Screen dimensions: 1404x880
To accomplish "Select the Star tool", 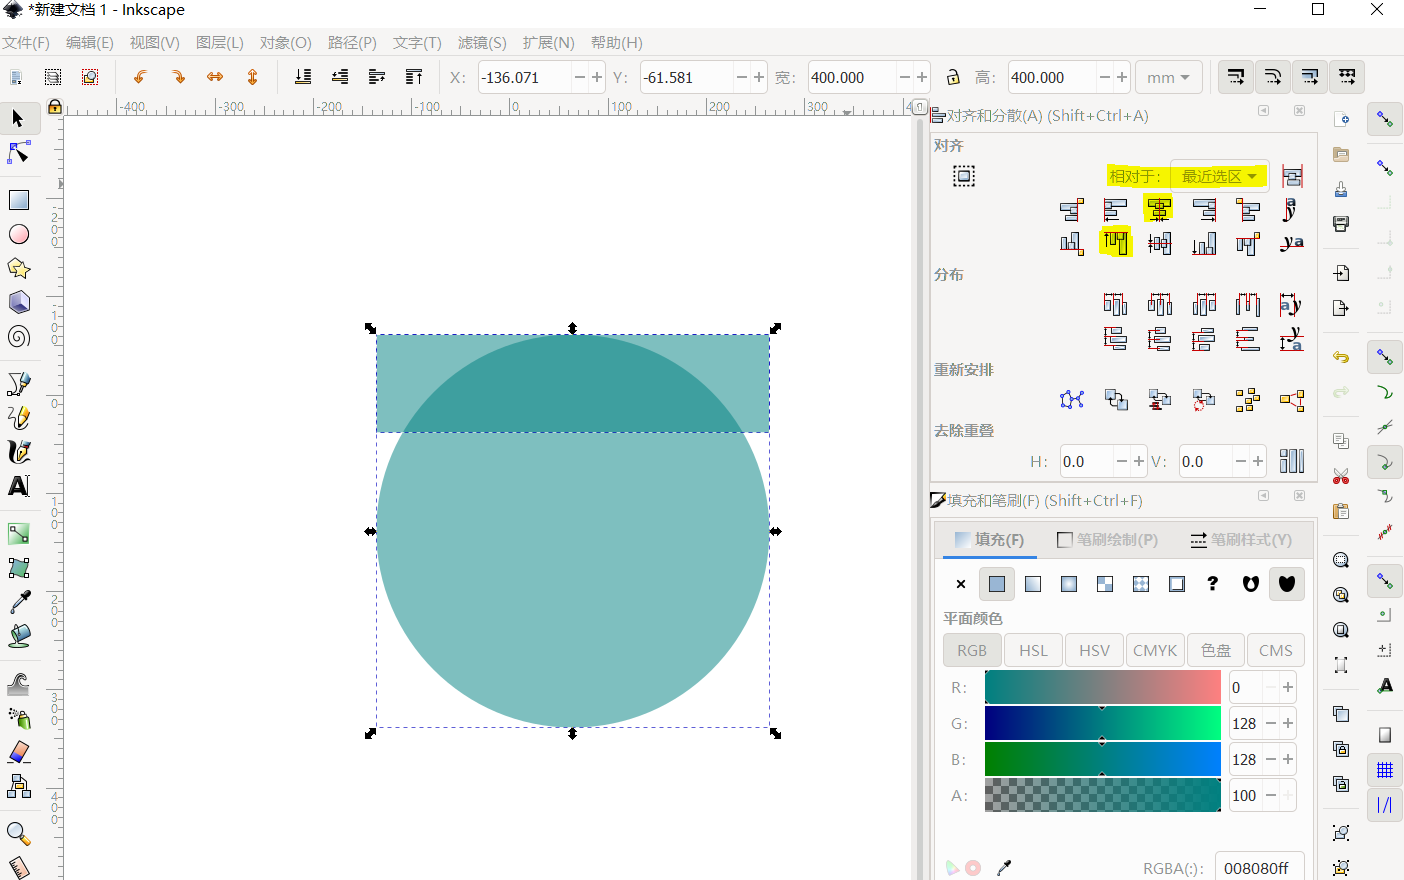I will (19, 267).
